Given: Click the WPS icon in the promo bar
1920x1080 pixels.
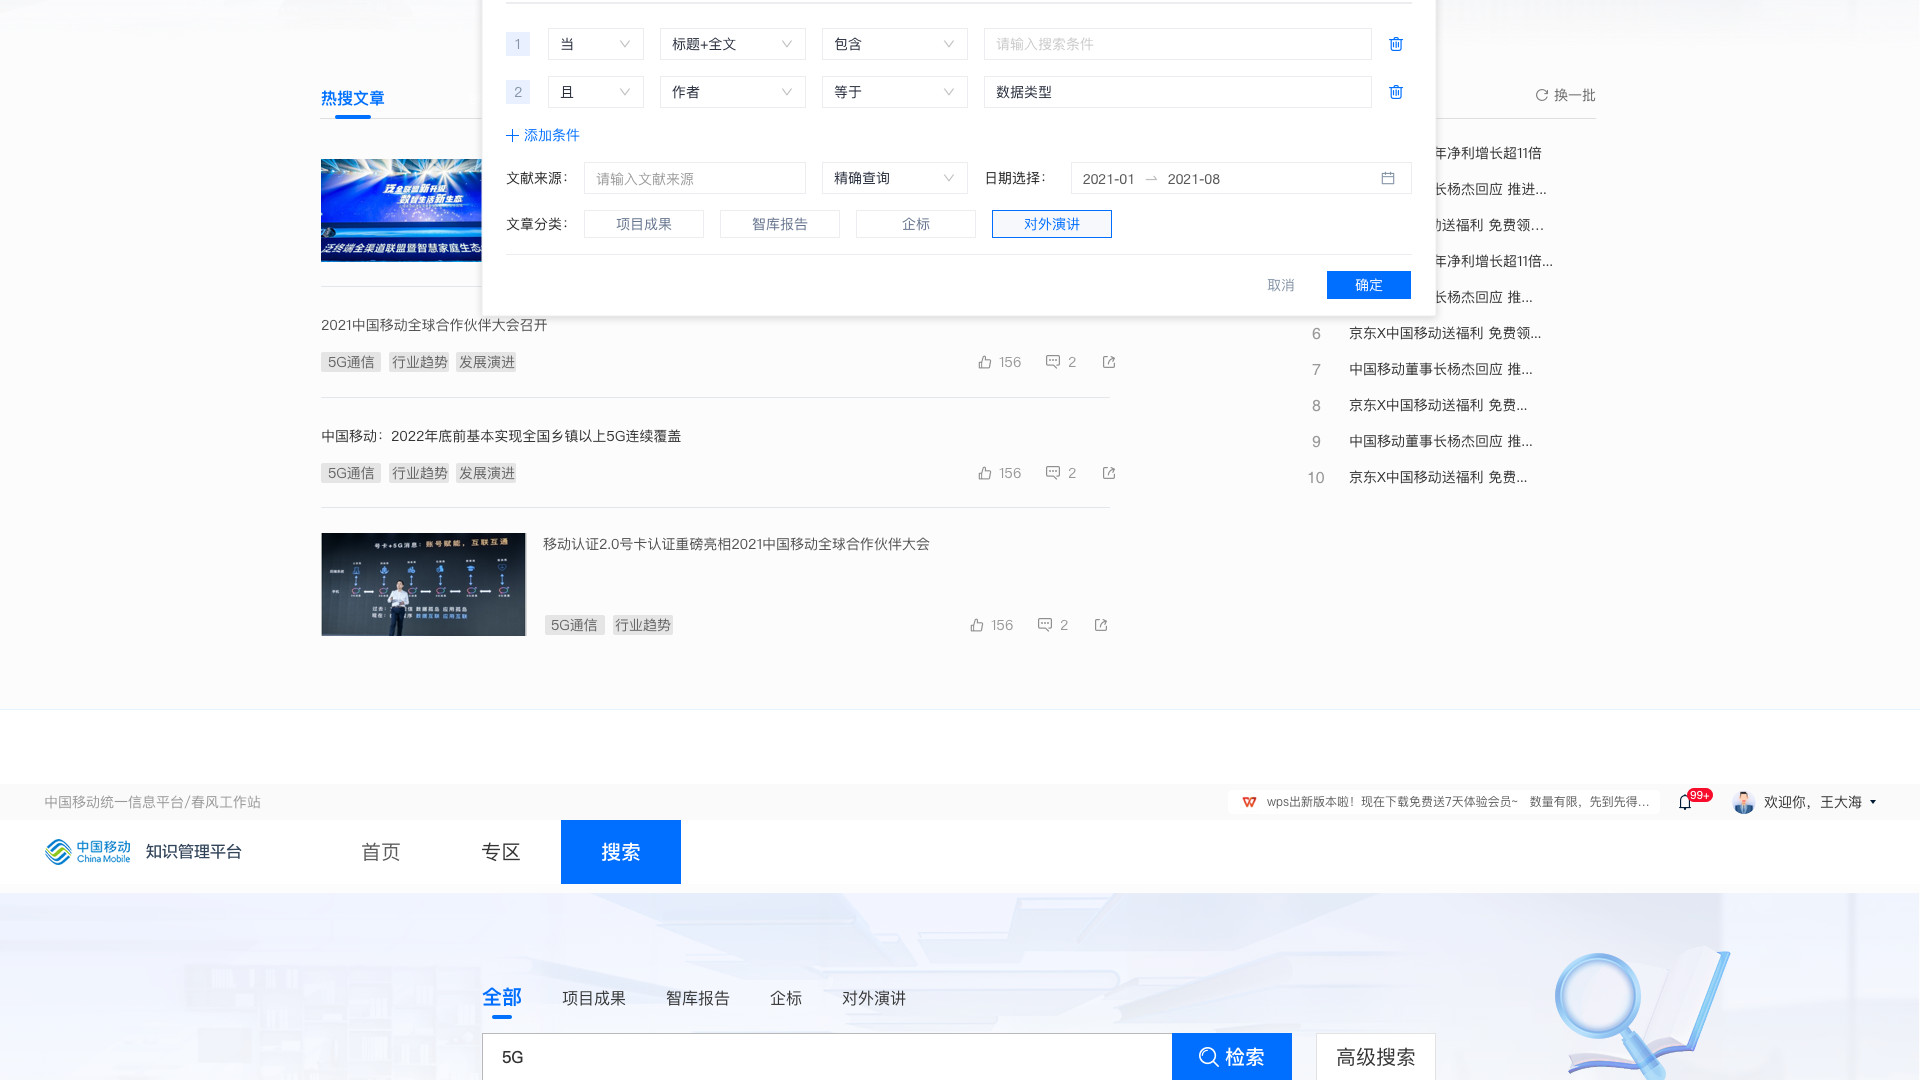Looking at the screenshot, I should pos(1248,801).
